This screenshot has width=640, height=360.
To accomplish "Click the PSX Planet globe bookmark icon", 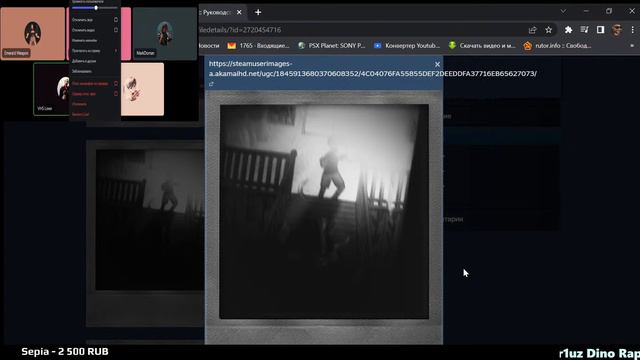I will 302,46.
